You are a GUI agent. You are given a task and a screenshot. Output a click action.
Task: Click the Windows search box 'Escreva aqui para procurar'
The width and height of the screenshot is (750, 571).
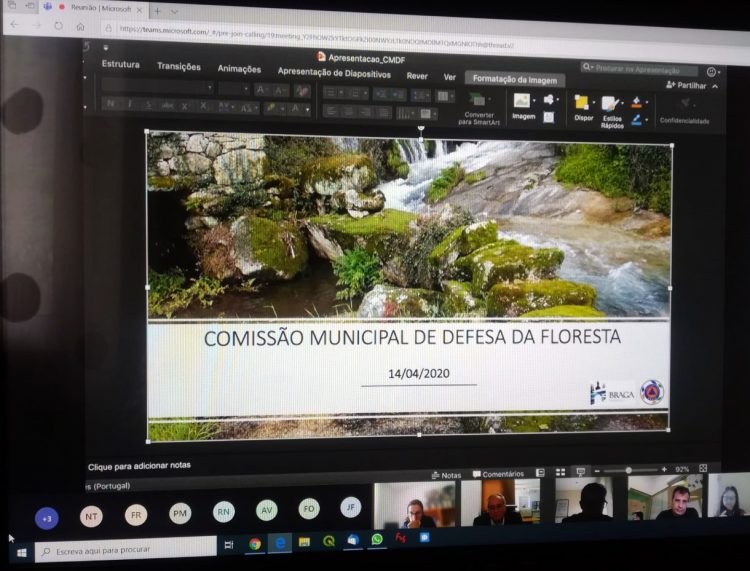125,549
